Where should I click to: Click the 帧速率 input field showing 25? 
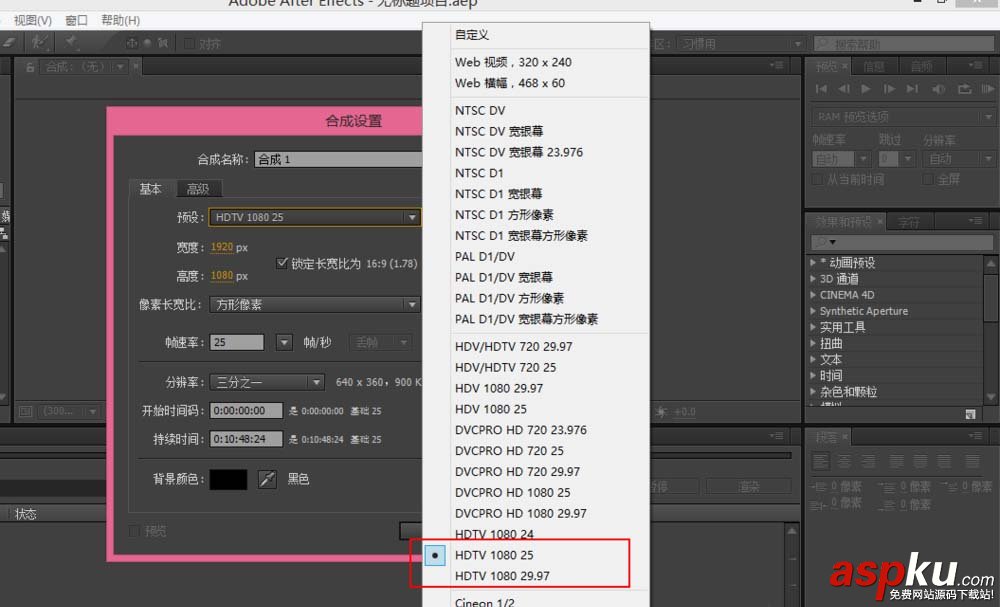tap(237, 342)
